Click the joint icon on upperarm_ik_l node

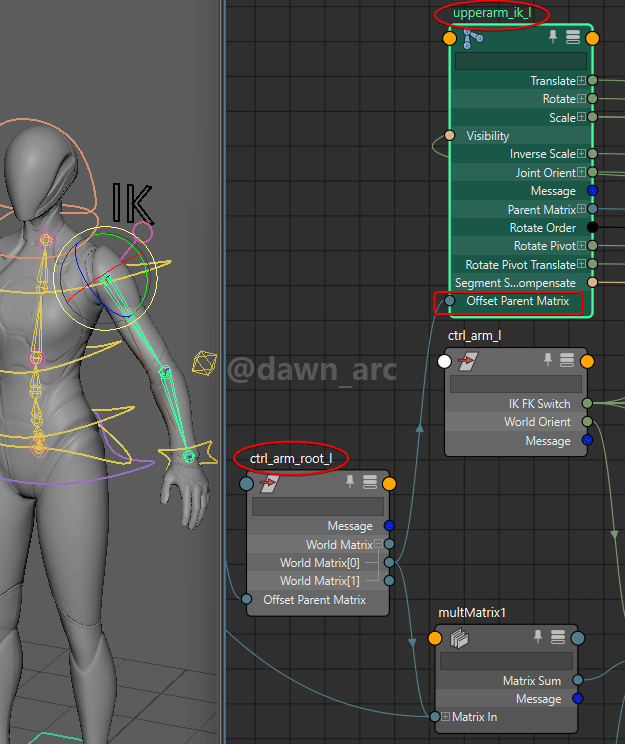[x=473, y=38]
